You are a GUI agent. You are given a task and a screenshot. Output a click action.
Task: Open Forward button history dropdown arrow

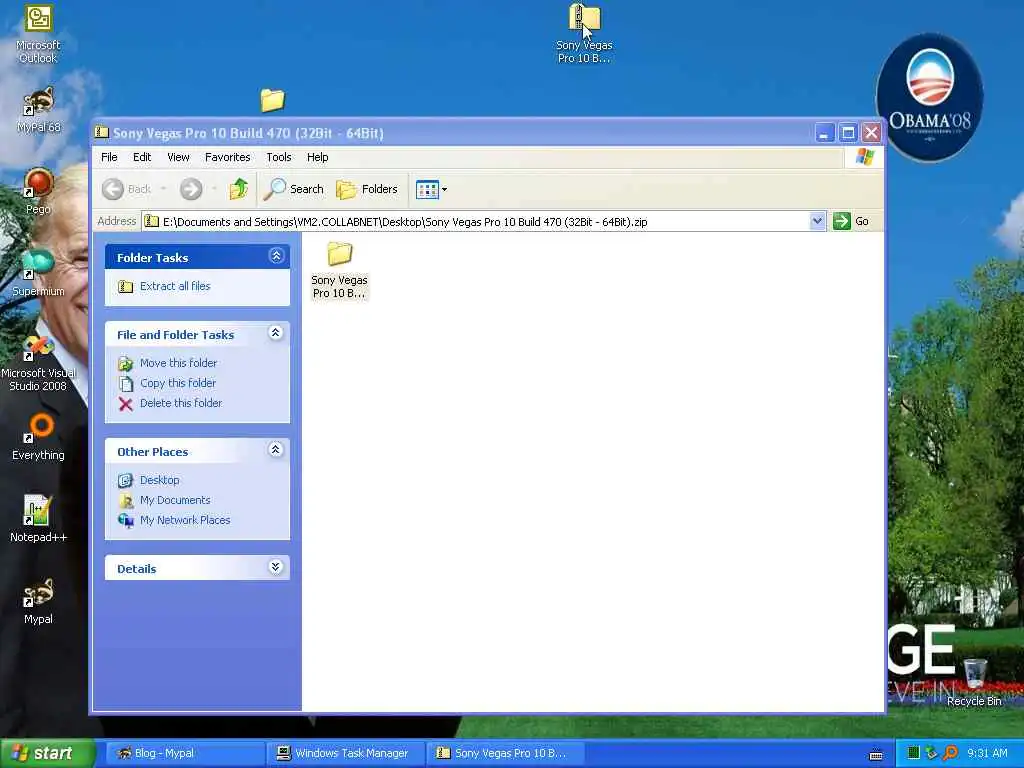[x=214, y=189]
